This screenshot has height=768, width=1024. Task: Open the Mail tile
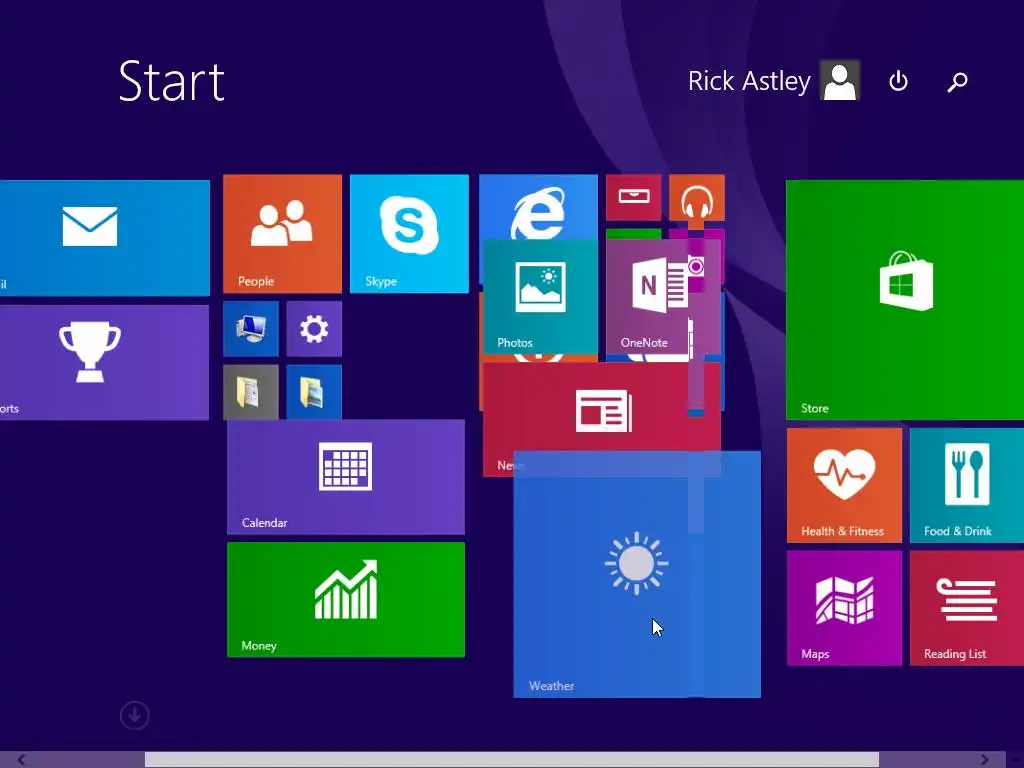pyautogui.click(x=104, y=238)
